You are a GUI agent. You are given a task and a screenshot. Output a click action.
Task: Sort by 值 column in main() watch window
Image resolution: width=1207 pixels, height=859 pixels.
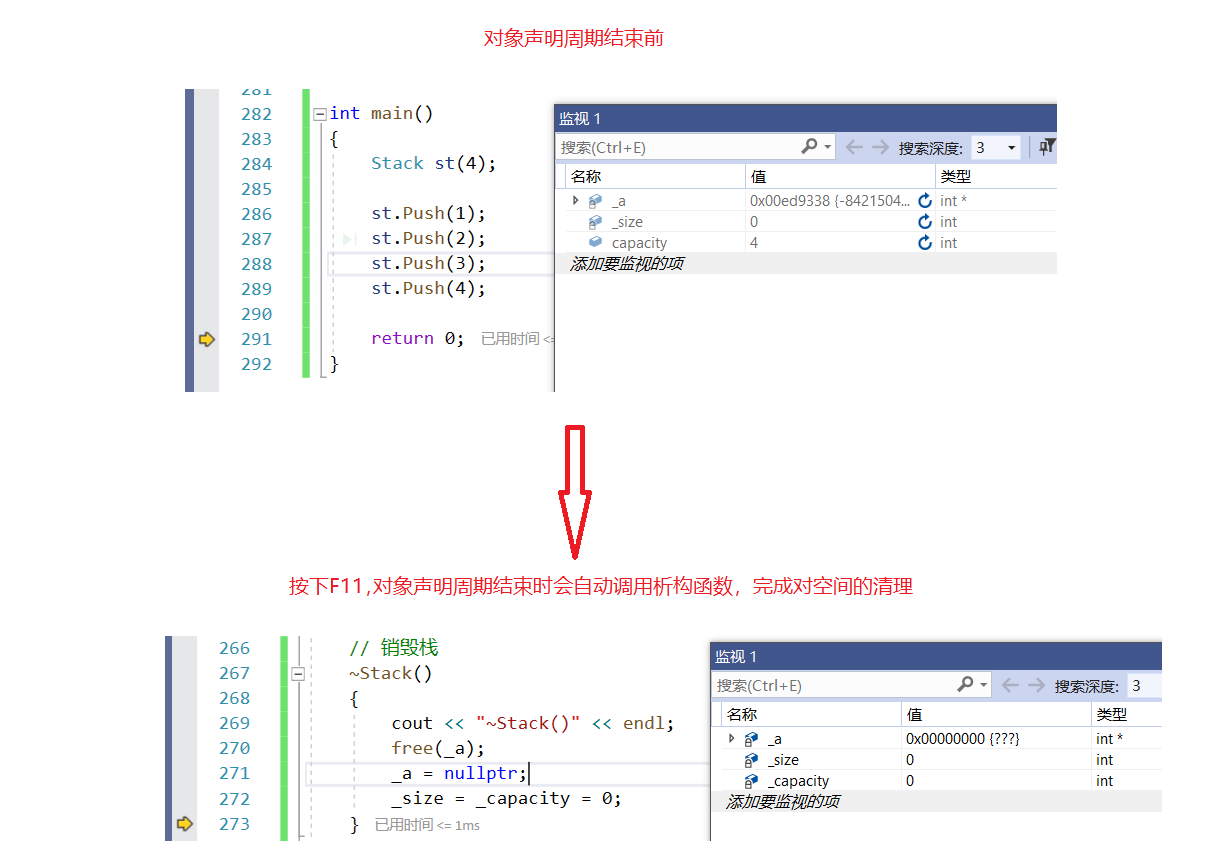tap(840, 177)
